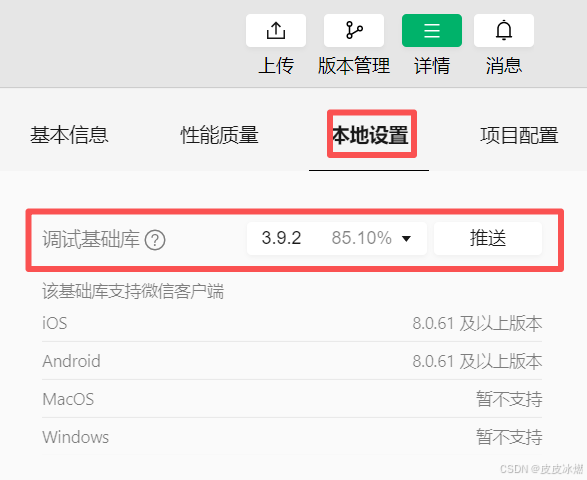Select the MacOS row label
The image size is (587, 480).
pyautogui.click(x=68, y=399)
